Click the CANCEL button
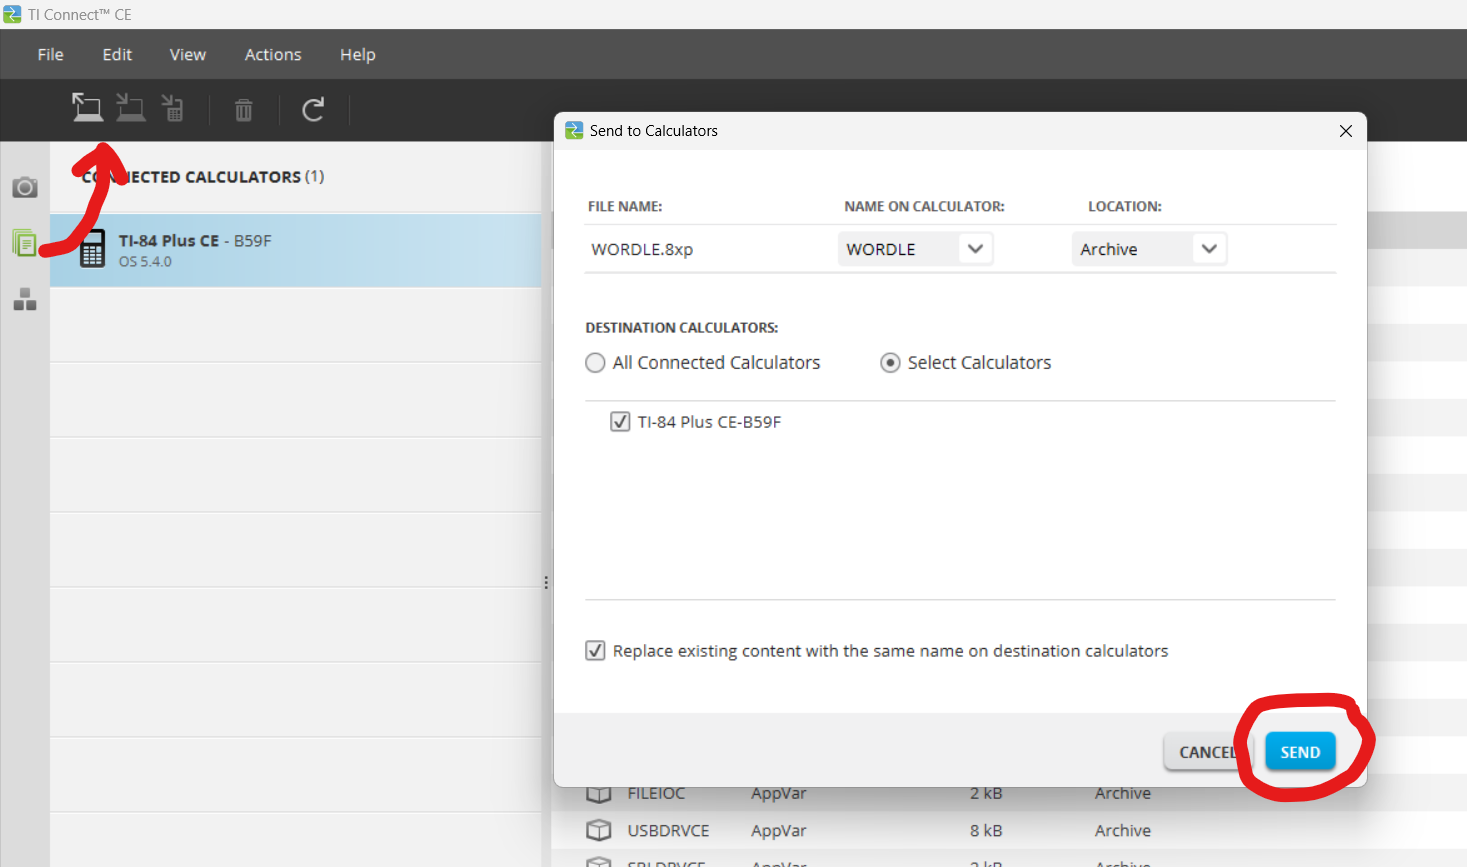 (1207, 752)
